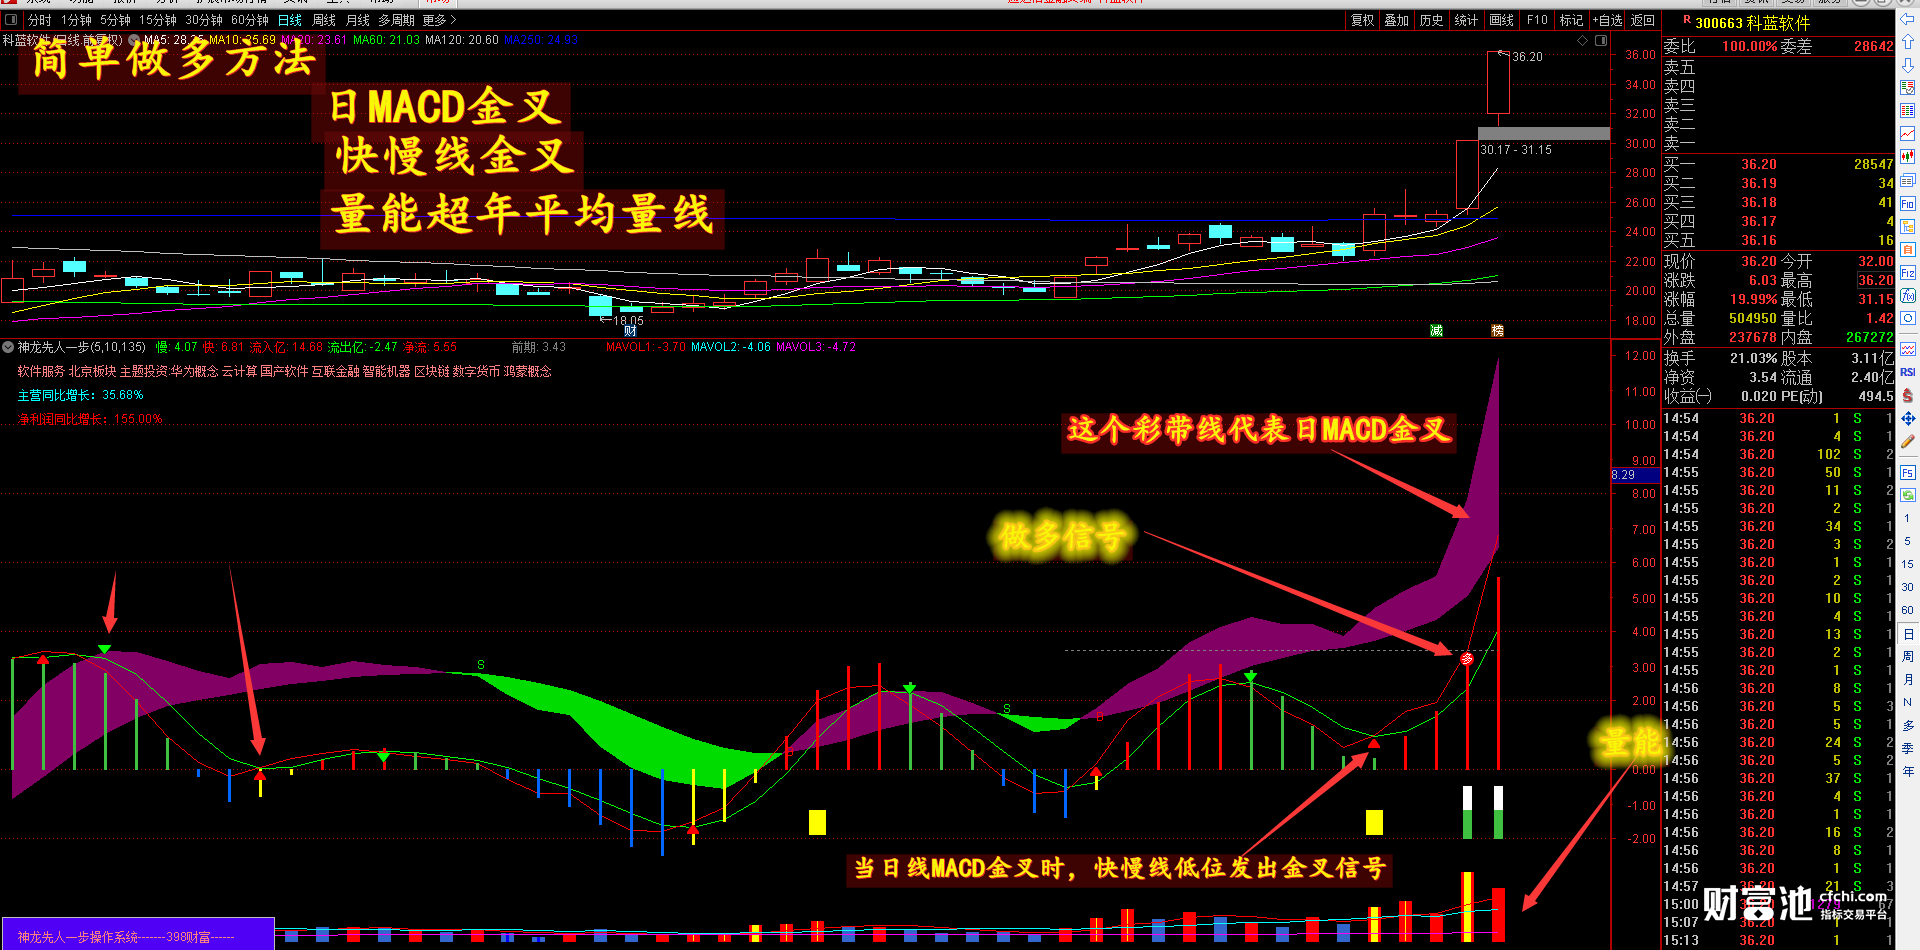Open the 统计 statistics options
This screenshot has height=950, width=1920.
point(1466,20)
